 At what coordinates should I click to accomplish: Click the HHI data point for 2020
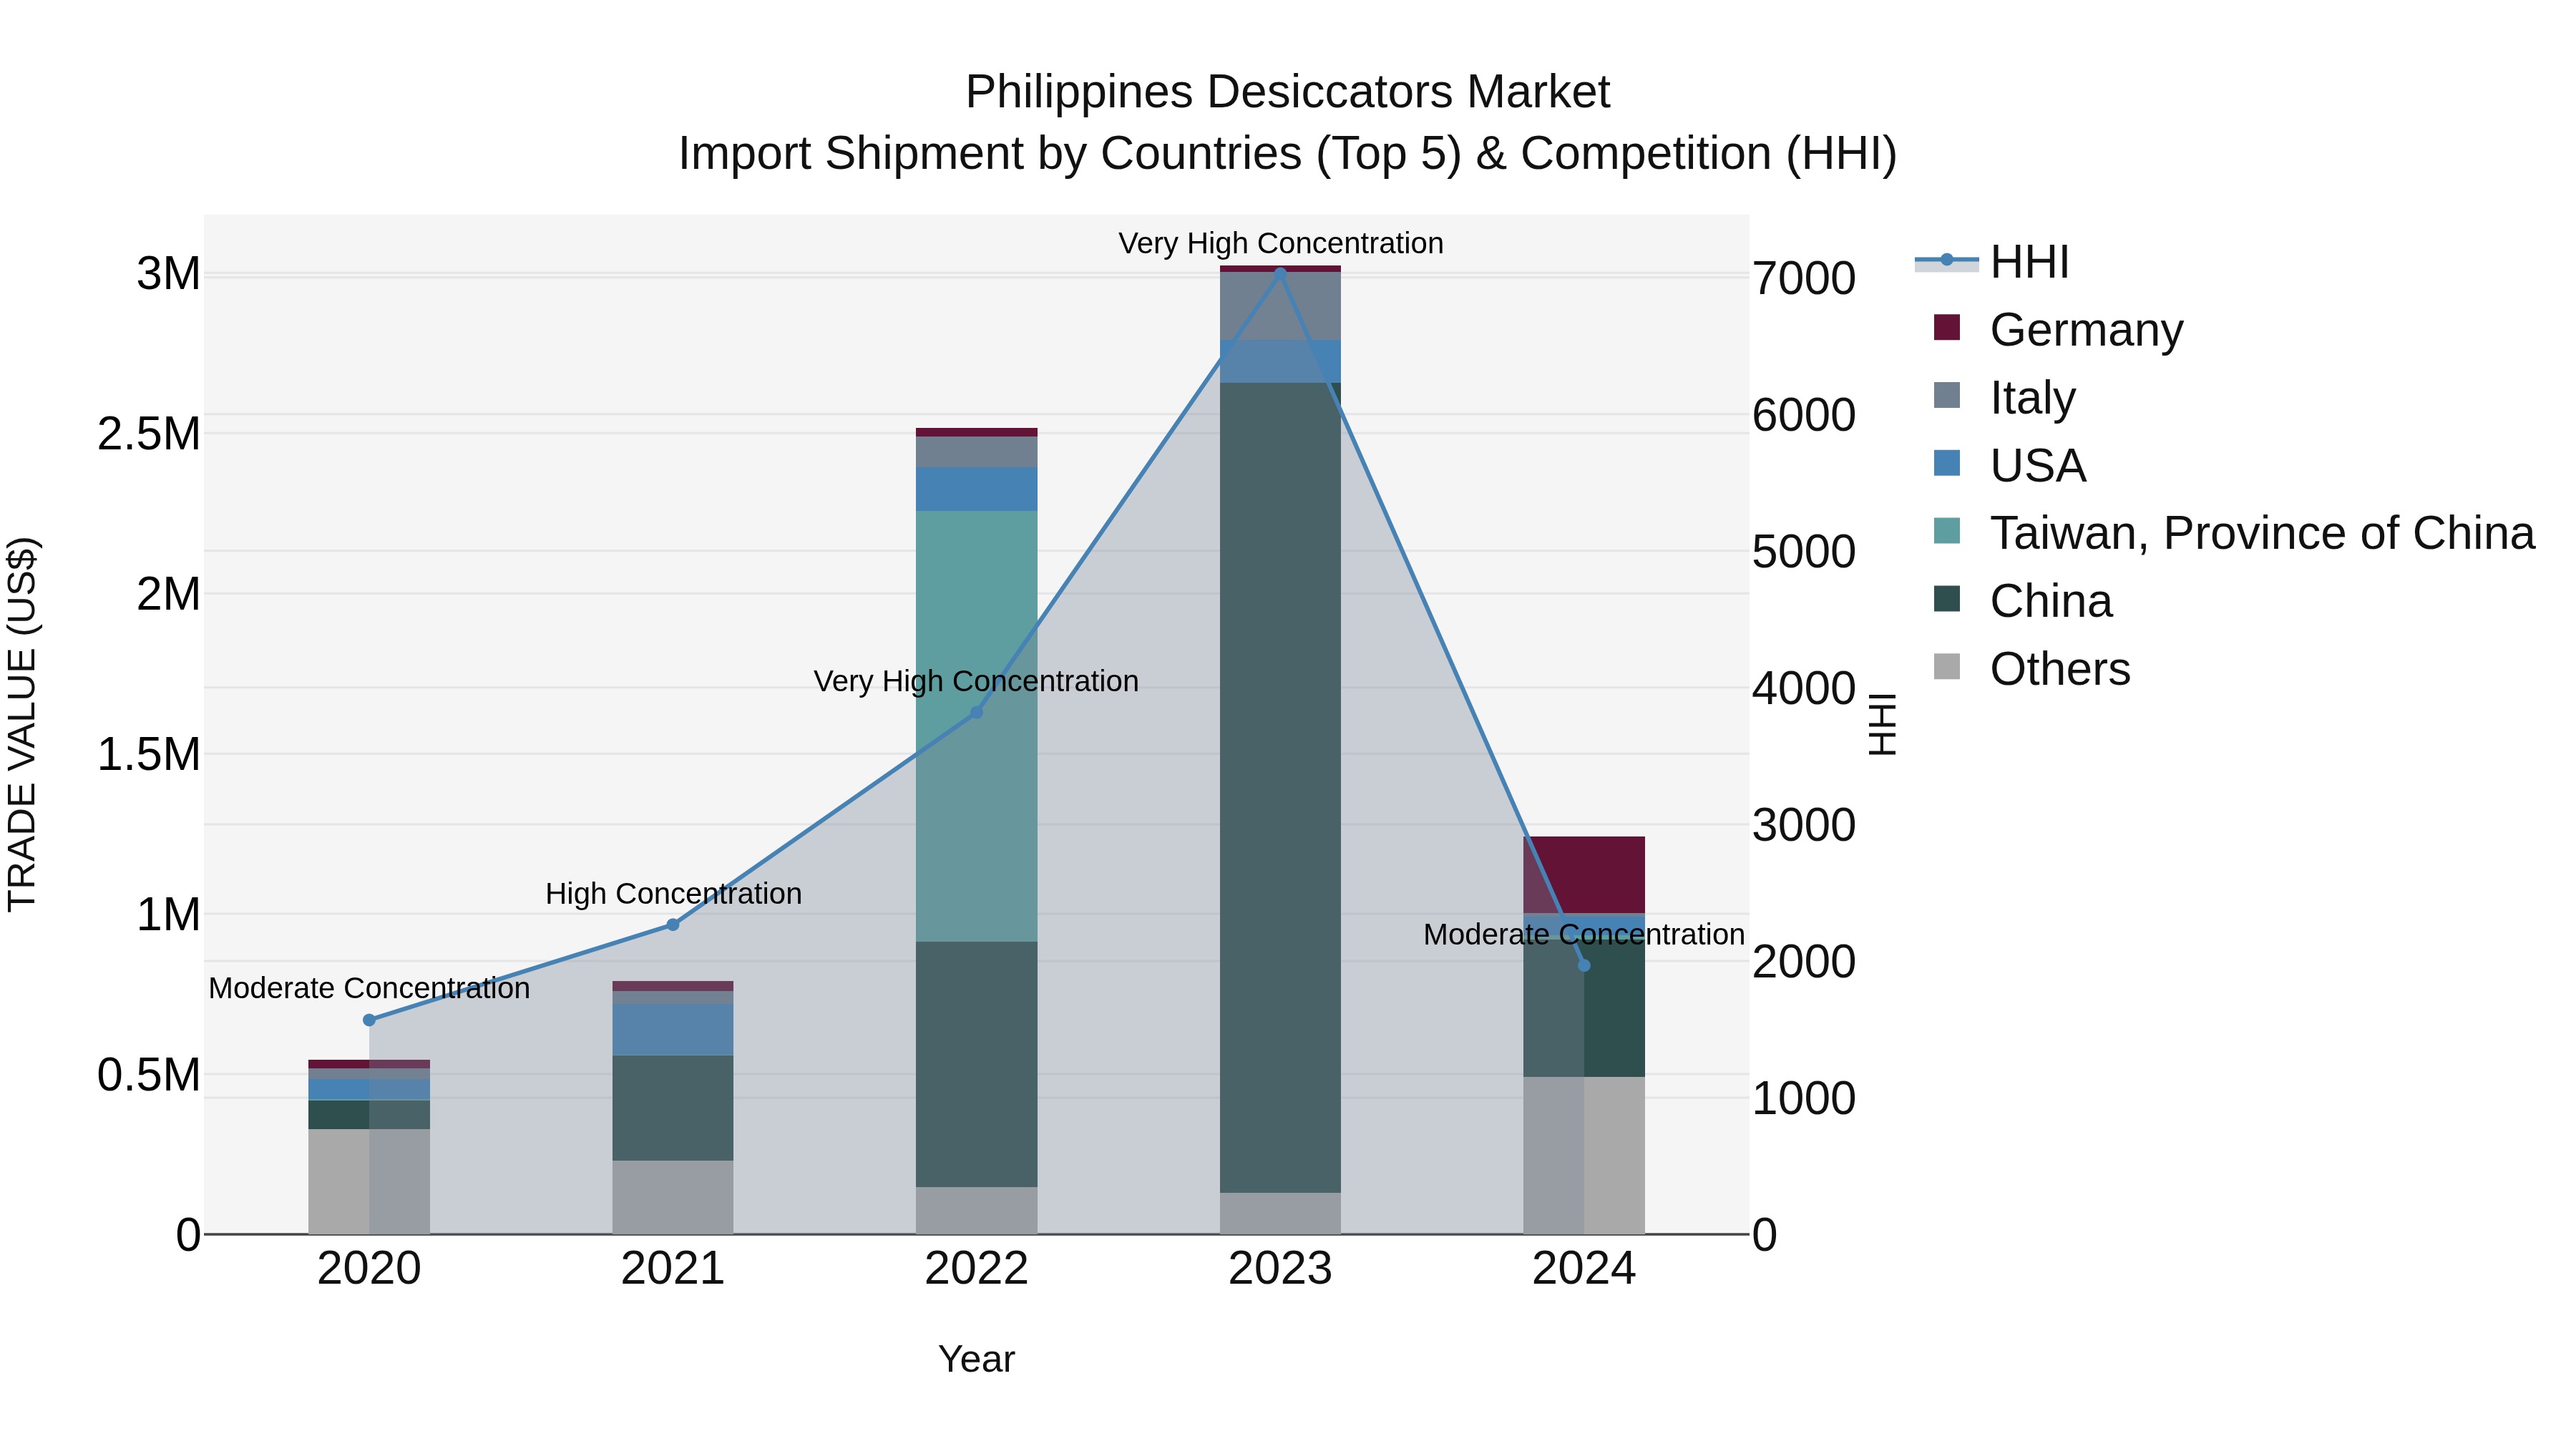coord(369,1020)
